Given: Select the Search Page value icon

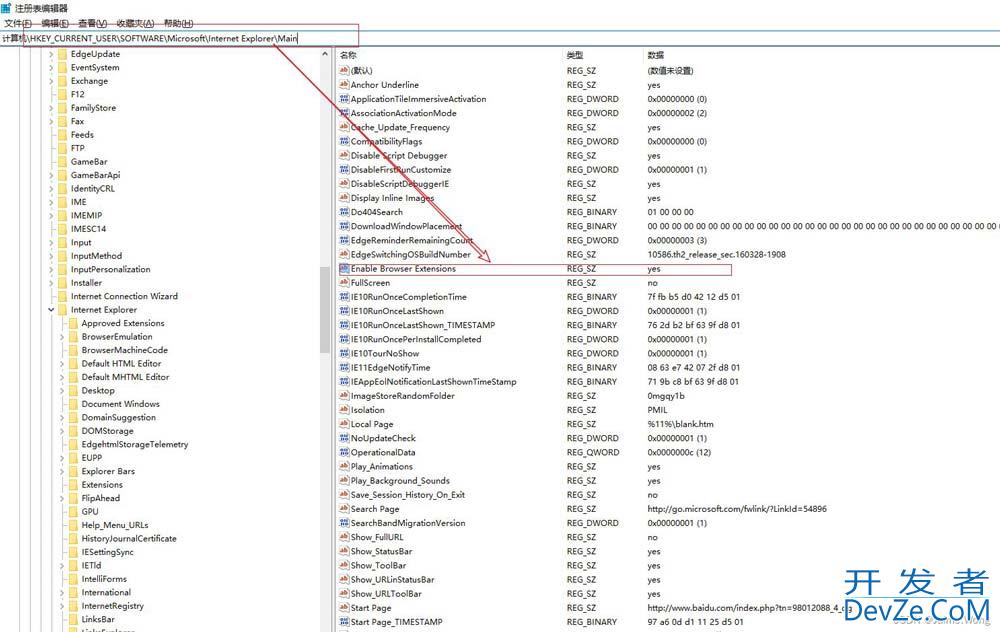Looking at the screenshot, I should [x=344, y=509].
